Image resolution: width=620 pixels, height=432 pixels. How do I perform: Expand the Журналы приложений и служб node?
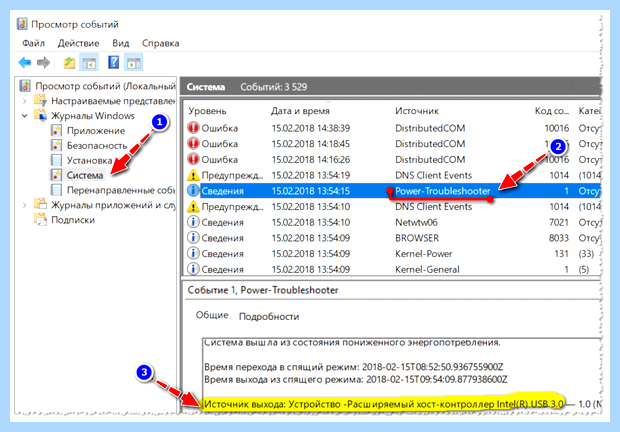coord(25,205)
